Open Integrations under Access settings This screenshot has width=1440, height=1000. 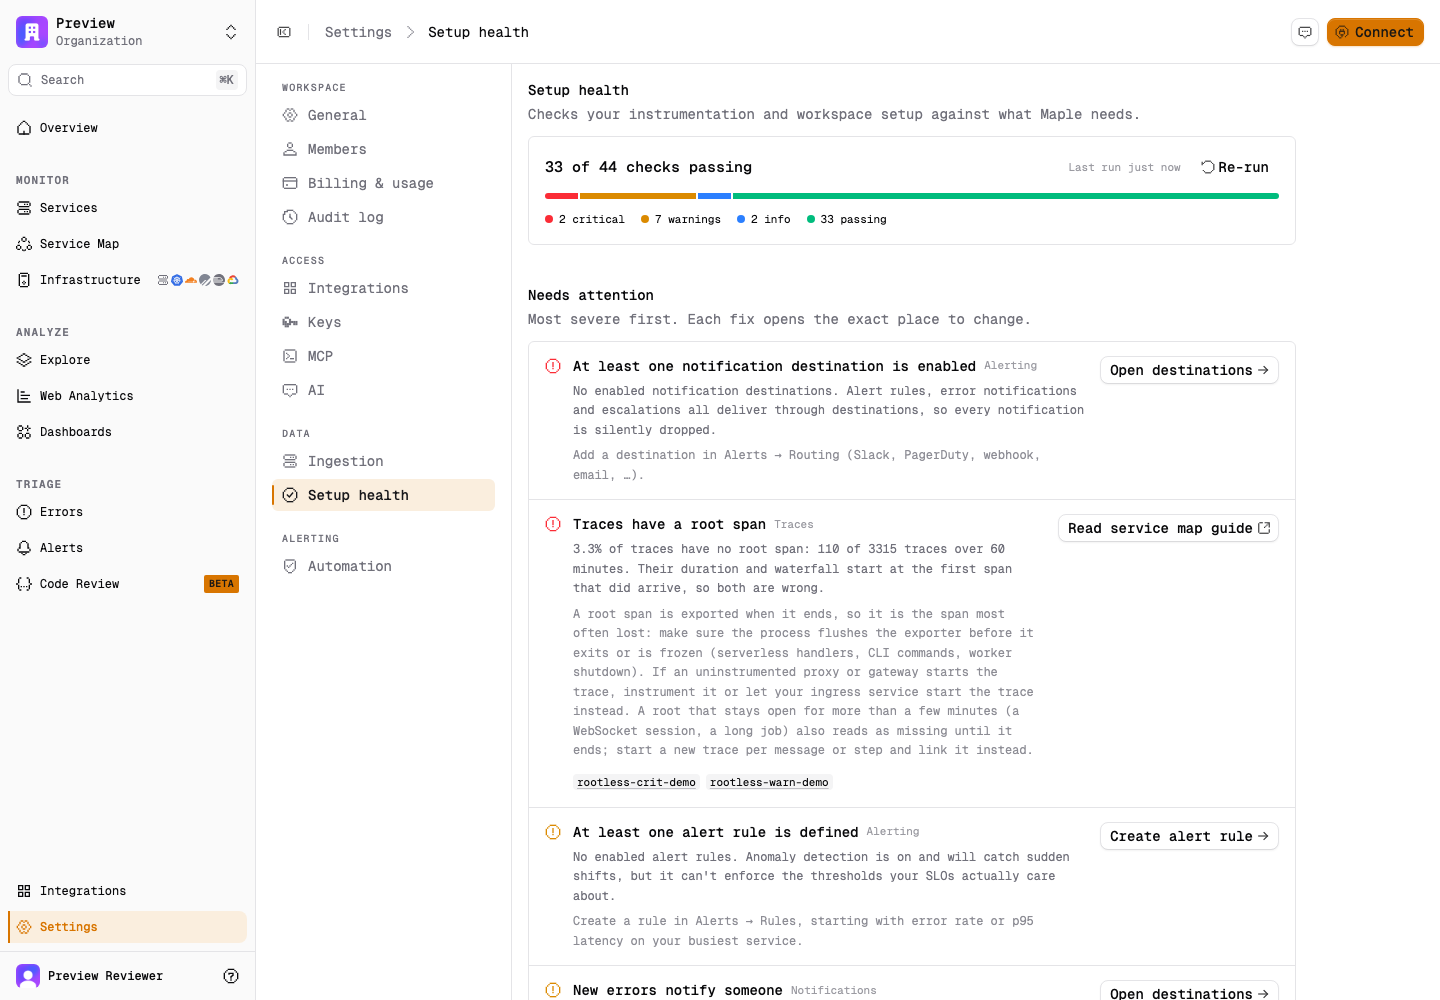point(383,288)
